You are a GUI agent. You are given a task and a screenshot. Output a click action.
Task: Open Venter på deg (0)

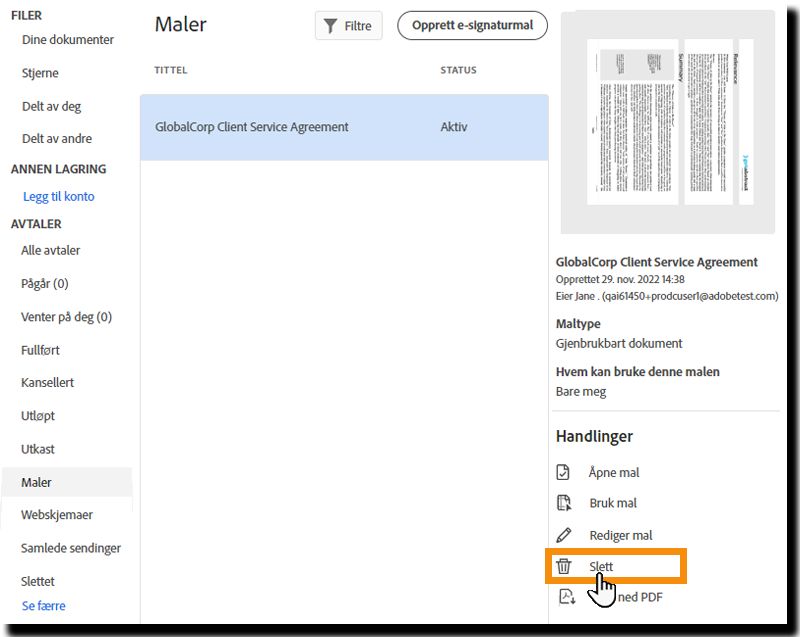66,317
